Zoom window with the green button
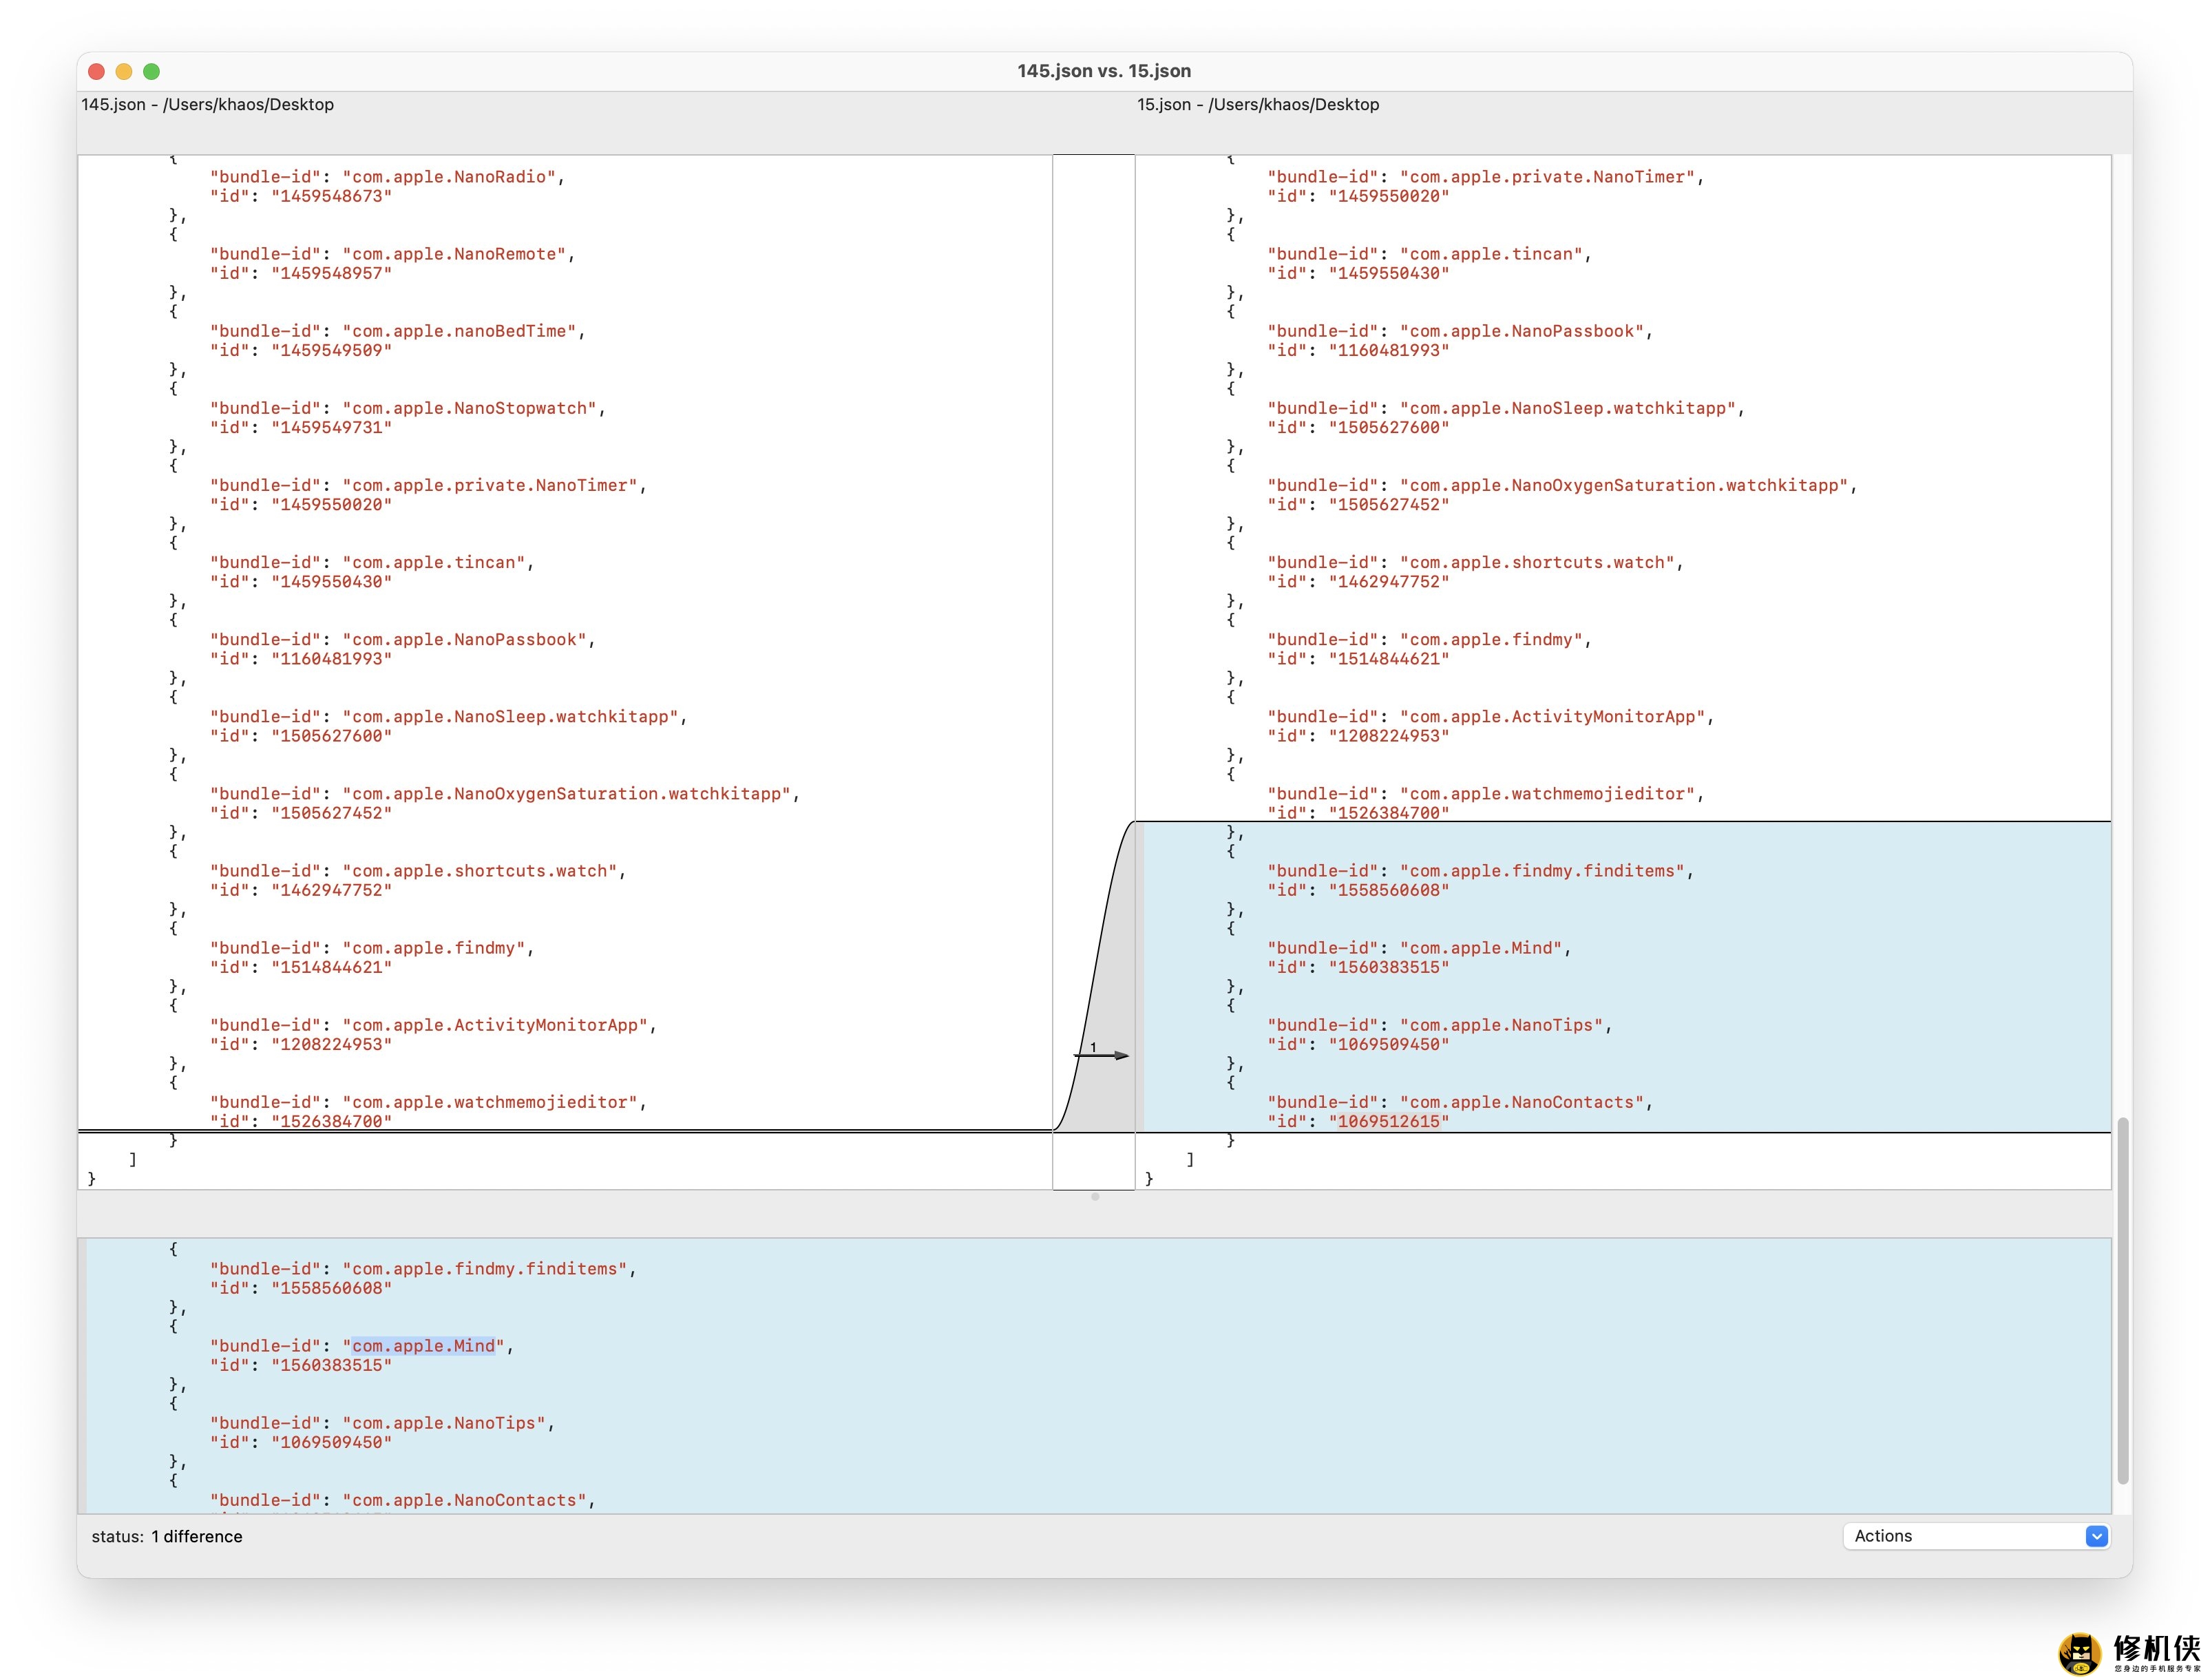Viewport: 2210px width, 1680px height. click(x=152, y=71)
